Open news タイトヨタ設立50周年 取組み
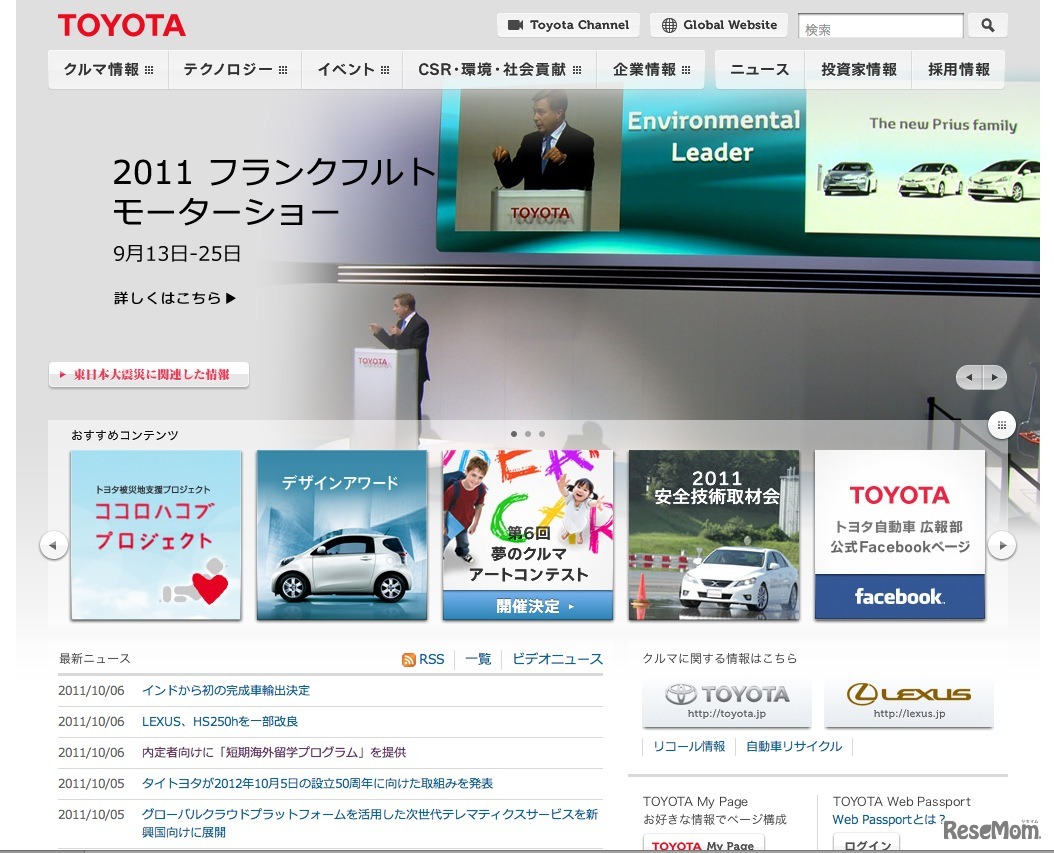The height and width of the screenshot is (853, 1054). (317, 783)
